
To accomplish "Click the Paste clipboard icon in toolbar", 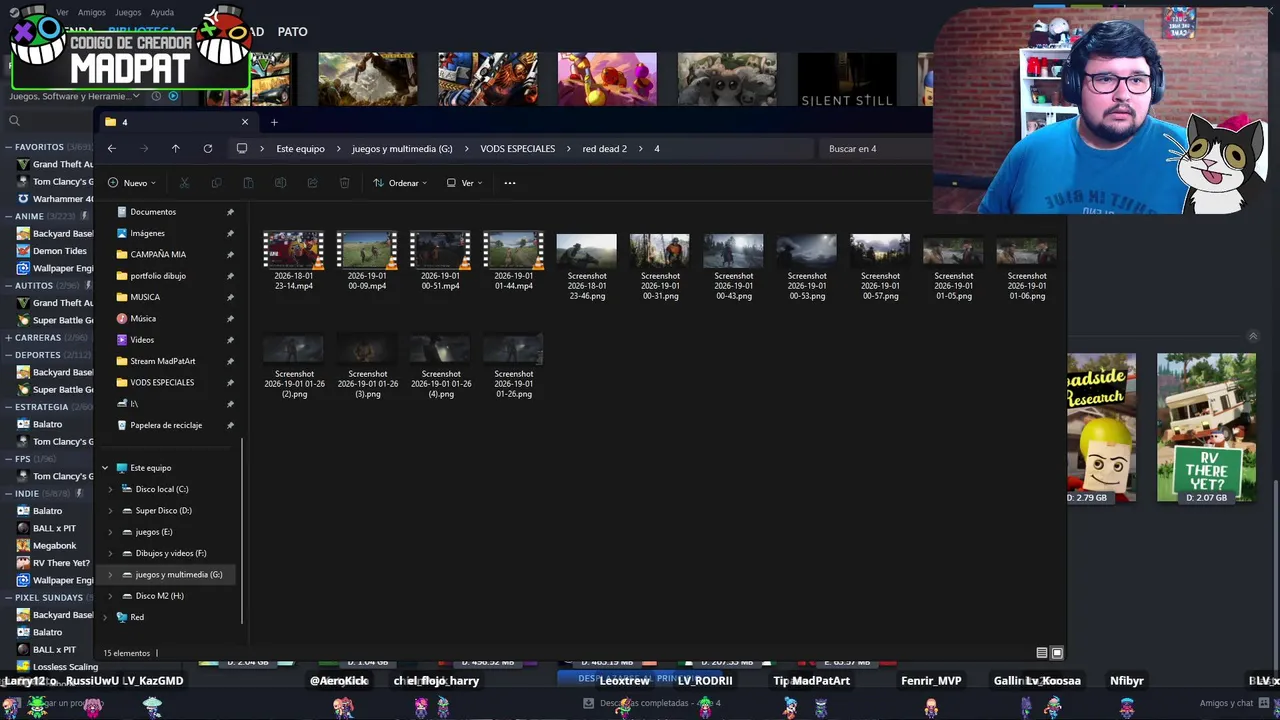I will click(x=248, y=183).
